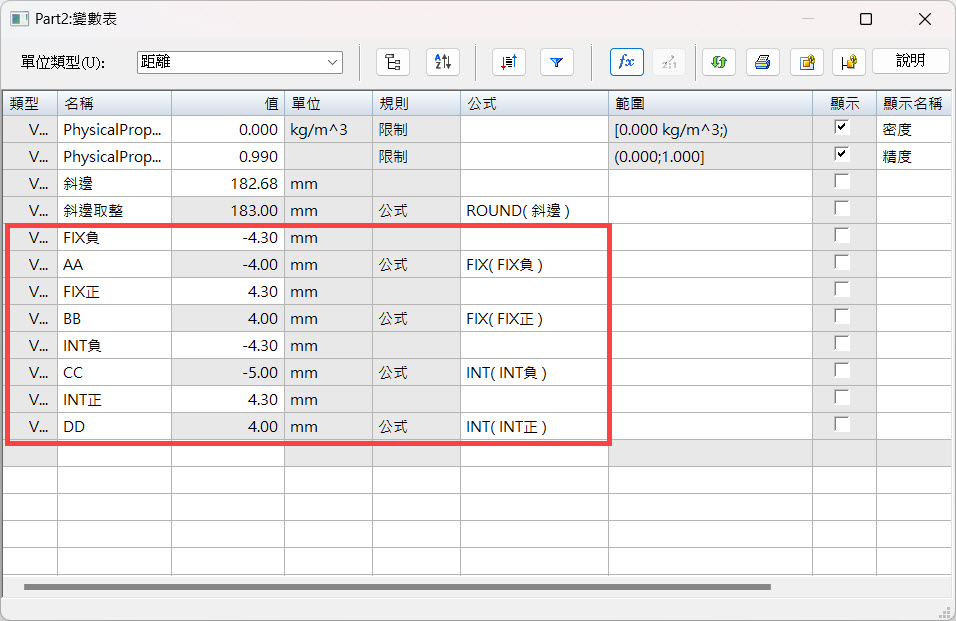Click the 名稱 column header
Screen dimensions: 956x621
click(x=114, y=103)
